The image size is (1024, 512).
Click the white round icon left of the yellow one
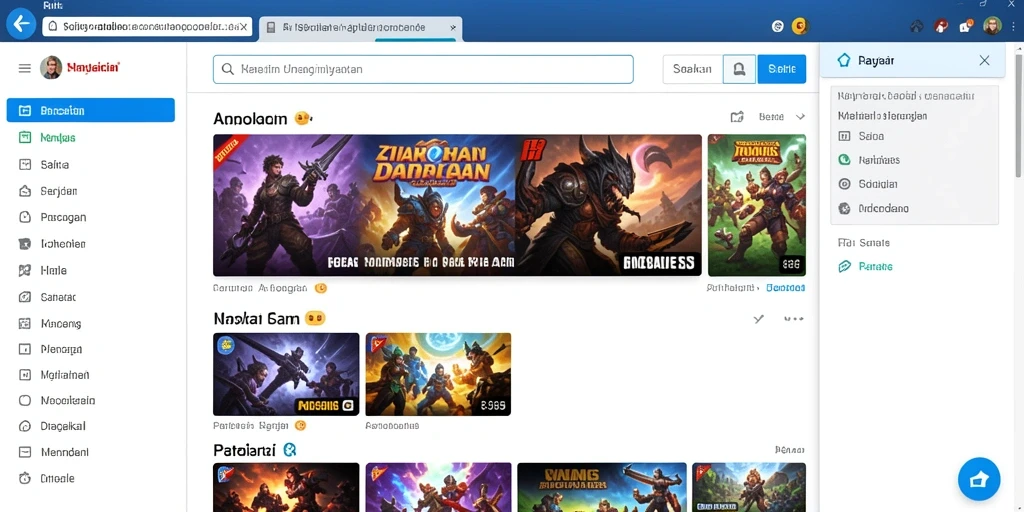pyautogui.click(x=777, y=26)
